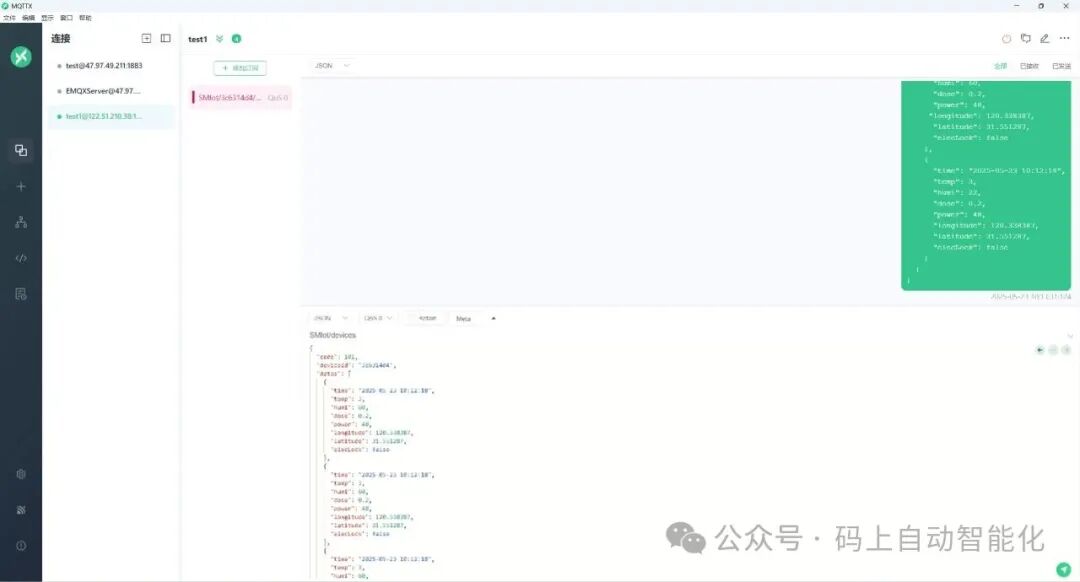Screen dimensions: 1080x582
Task: Open the three-dots more menu
Action: point(1064,39)
